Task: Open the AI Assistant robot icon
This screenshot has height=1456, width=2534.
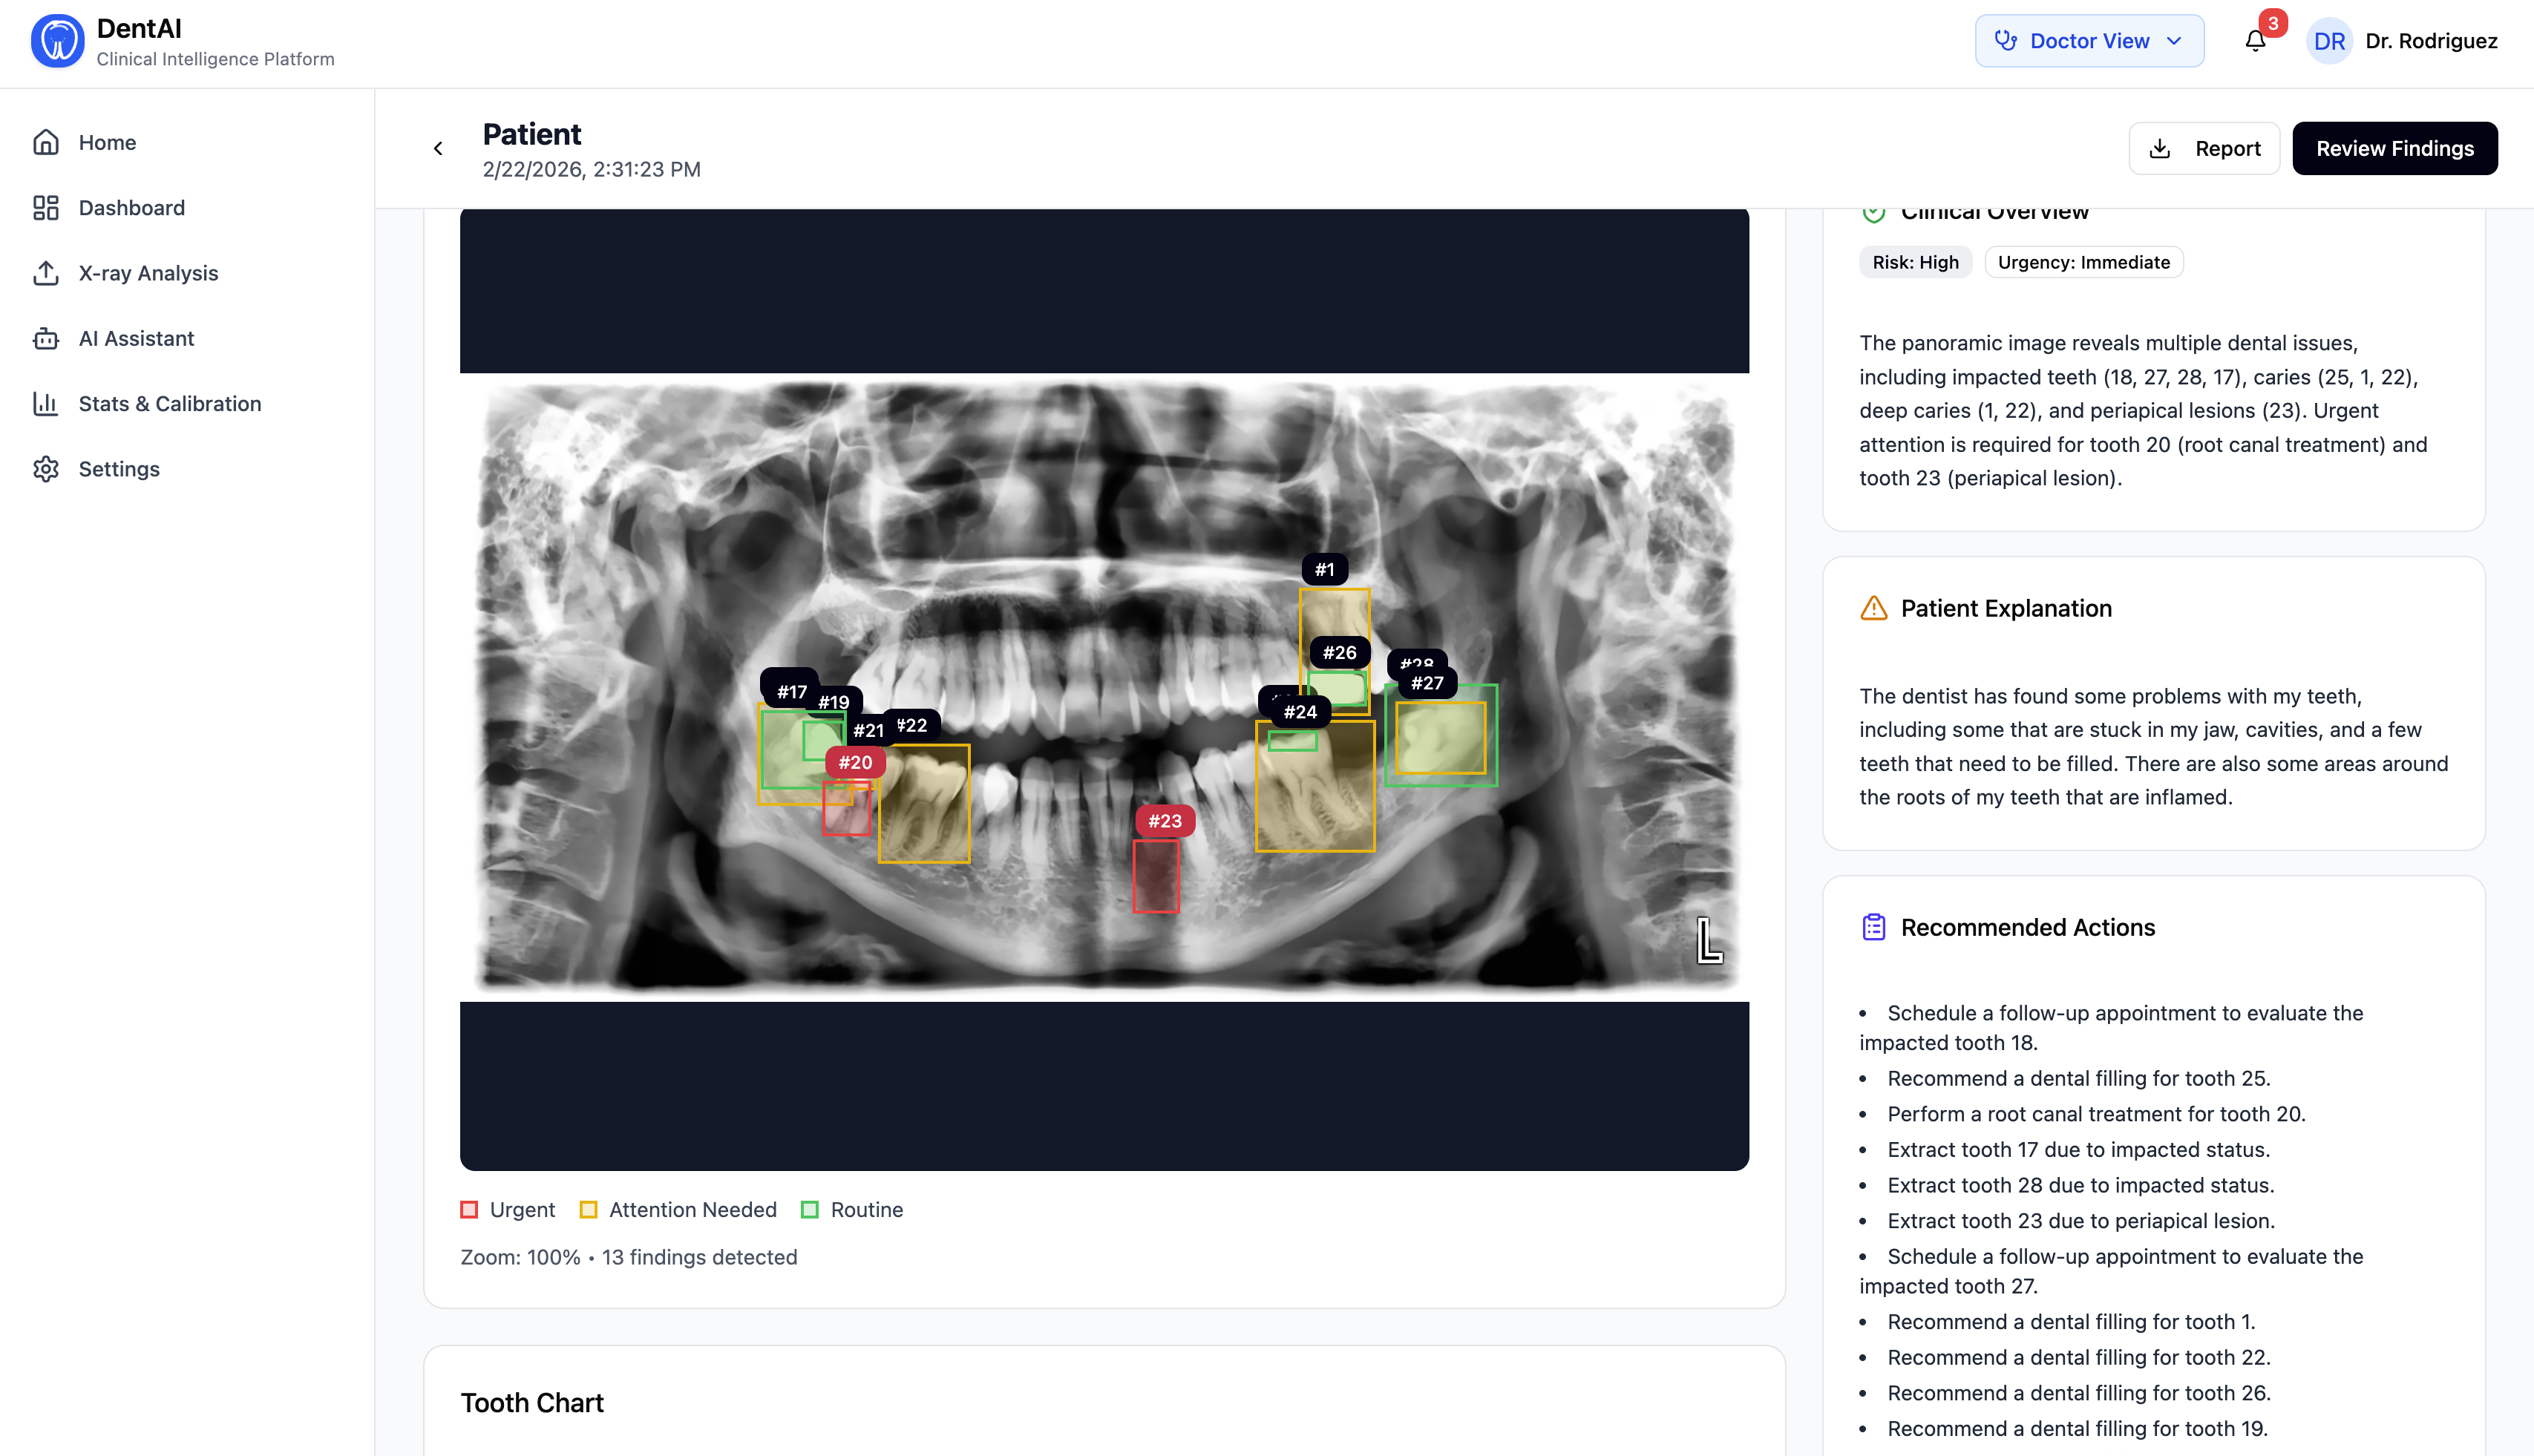Action: pyautogui.click(x=46, y=338)
